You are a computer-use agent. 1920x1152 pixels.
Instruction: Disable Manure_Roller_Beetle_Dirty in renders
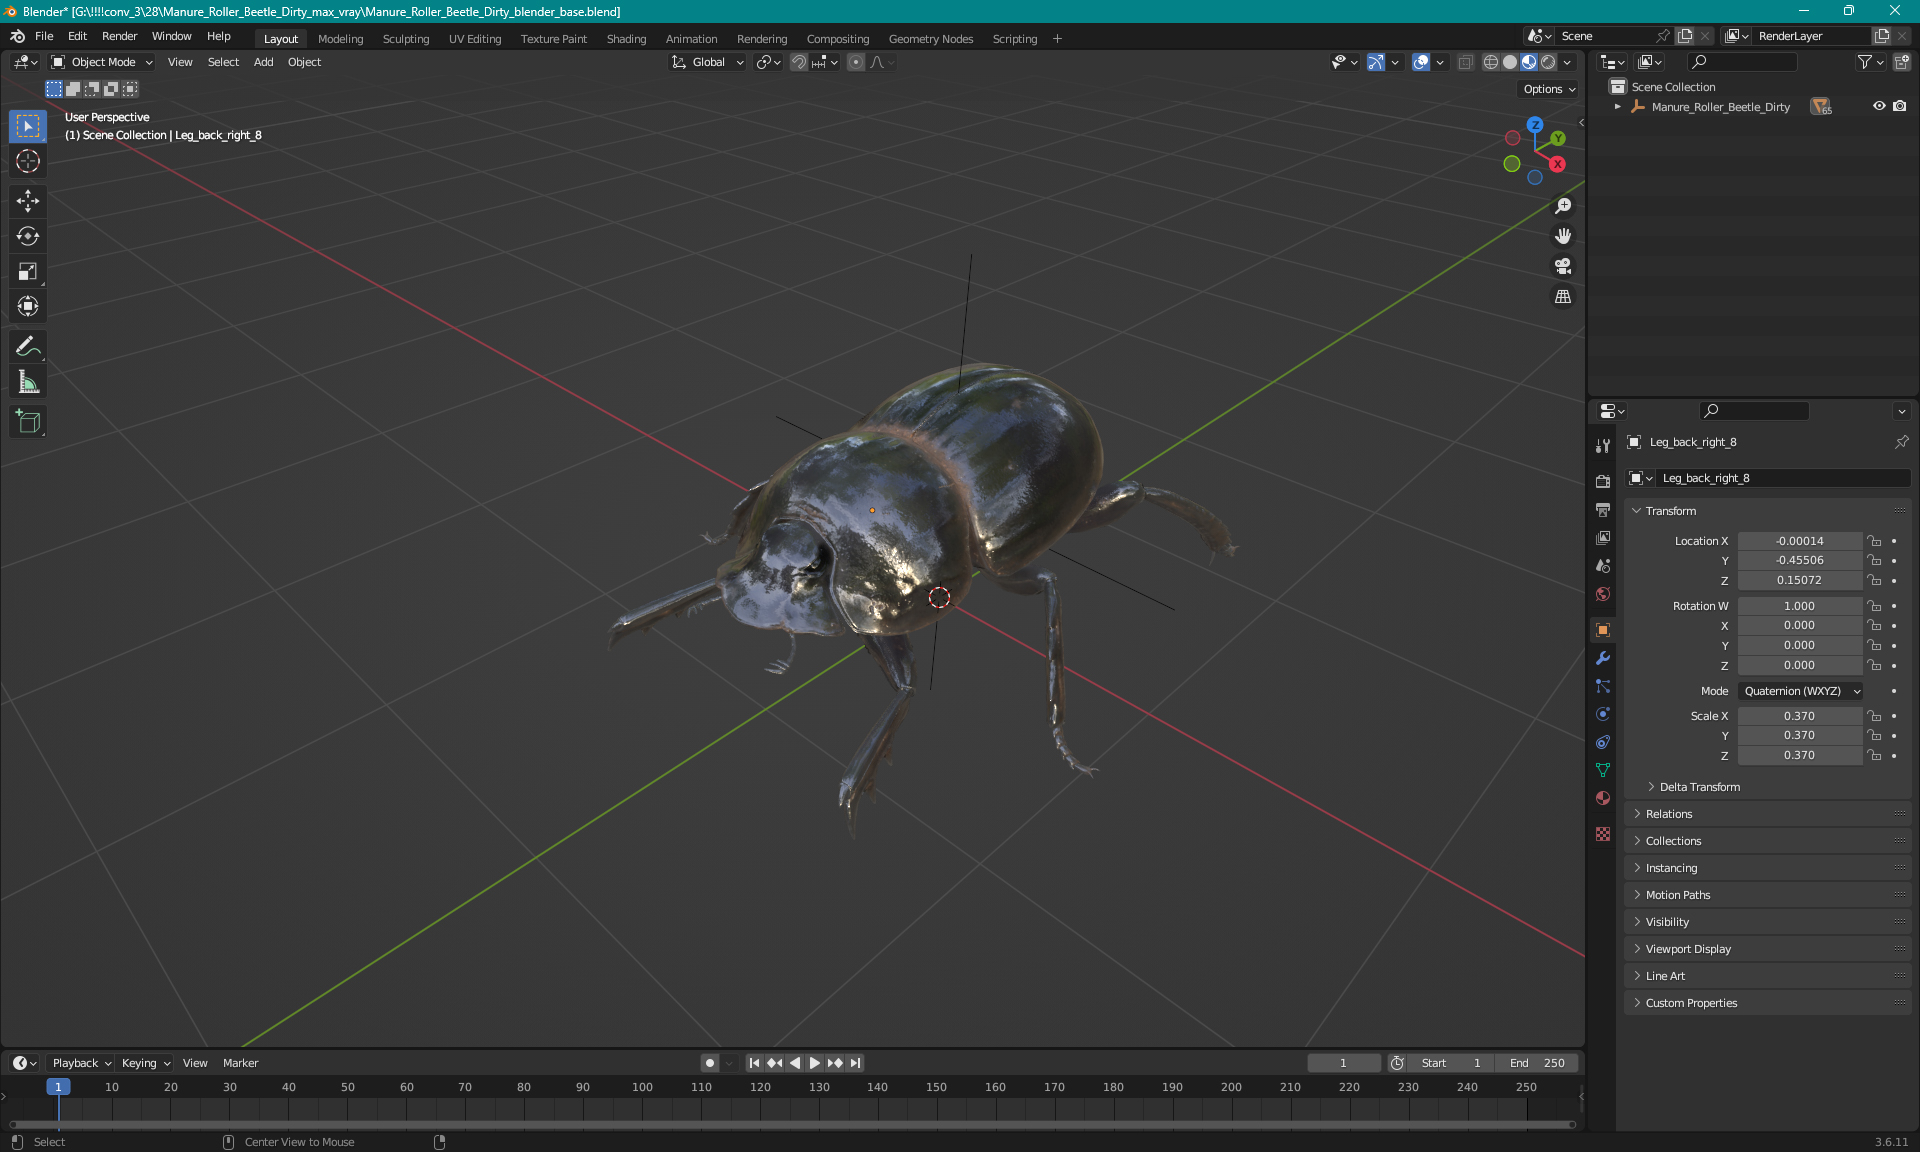point(1900,106)
